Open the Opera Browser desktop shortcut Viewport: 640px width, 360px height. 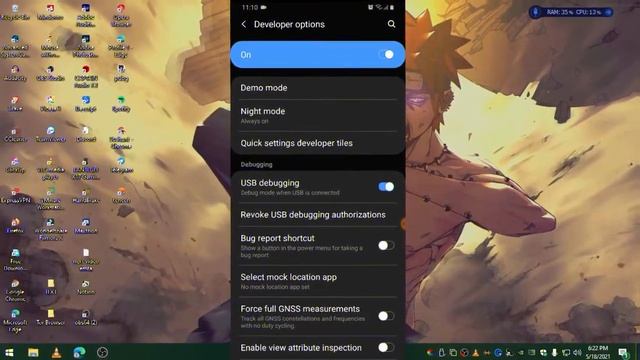coord(121,15)
